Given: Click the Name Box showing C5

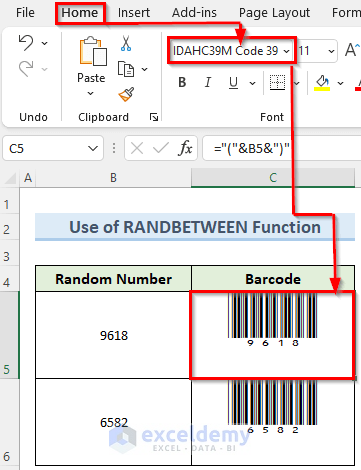Looking at the screenshot, I should point(53,148).
